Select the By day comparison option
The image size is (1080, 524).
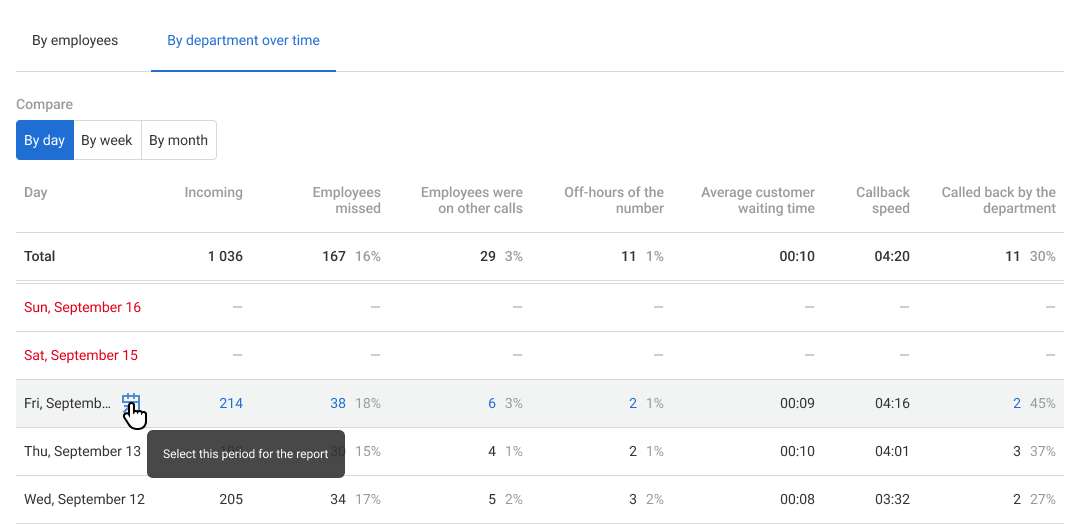point(45,141)
